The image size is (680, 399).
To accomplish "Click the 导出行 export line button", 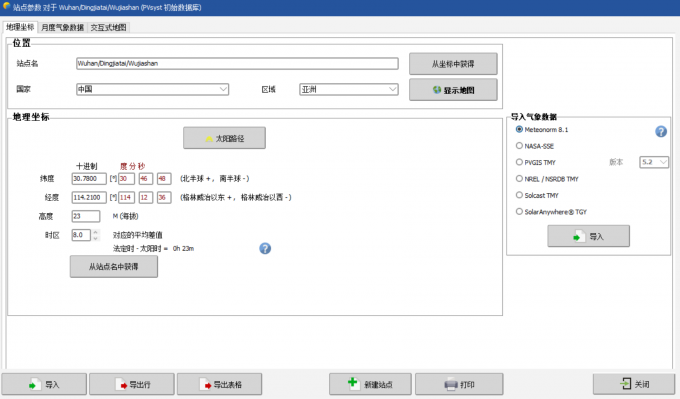I will (x=132, y=384).
